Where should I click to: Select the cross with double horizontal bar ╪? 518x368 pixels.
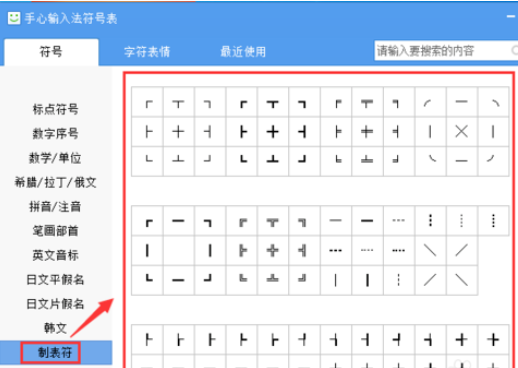(x=367, y=132)
